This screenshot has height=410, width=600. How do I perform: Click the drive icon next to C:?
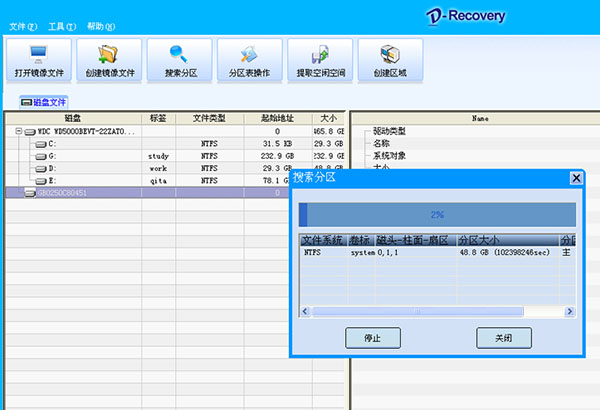(x=41, y=144)
